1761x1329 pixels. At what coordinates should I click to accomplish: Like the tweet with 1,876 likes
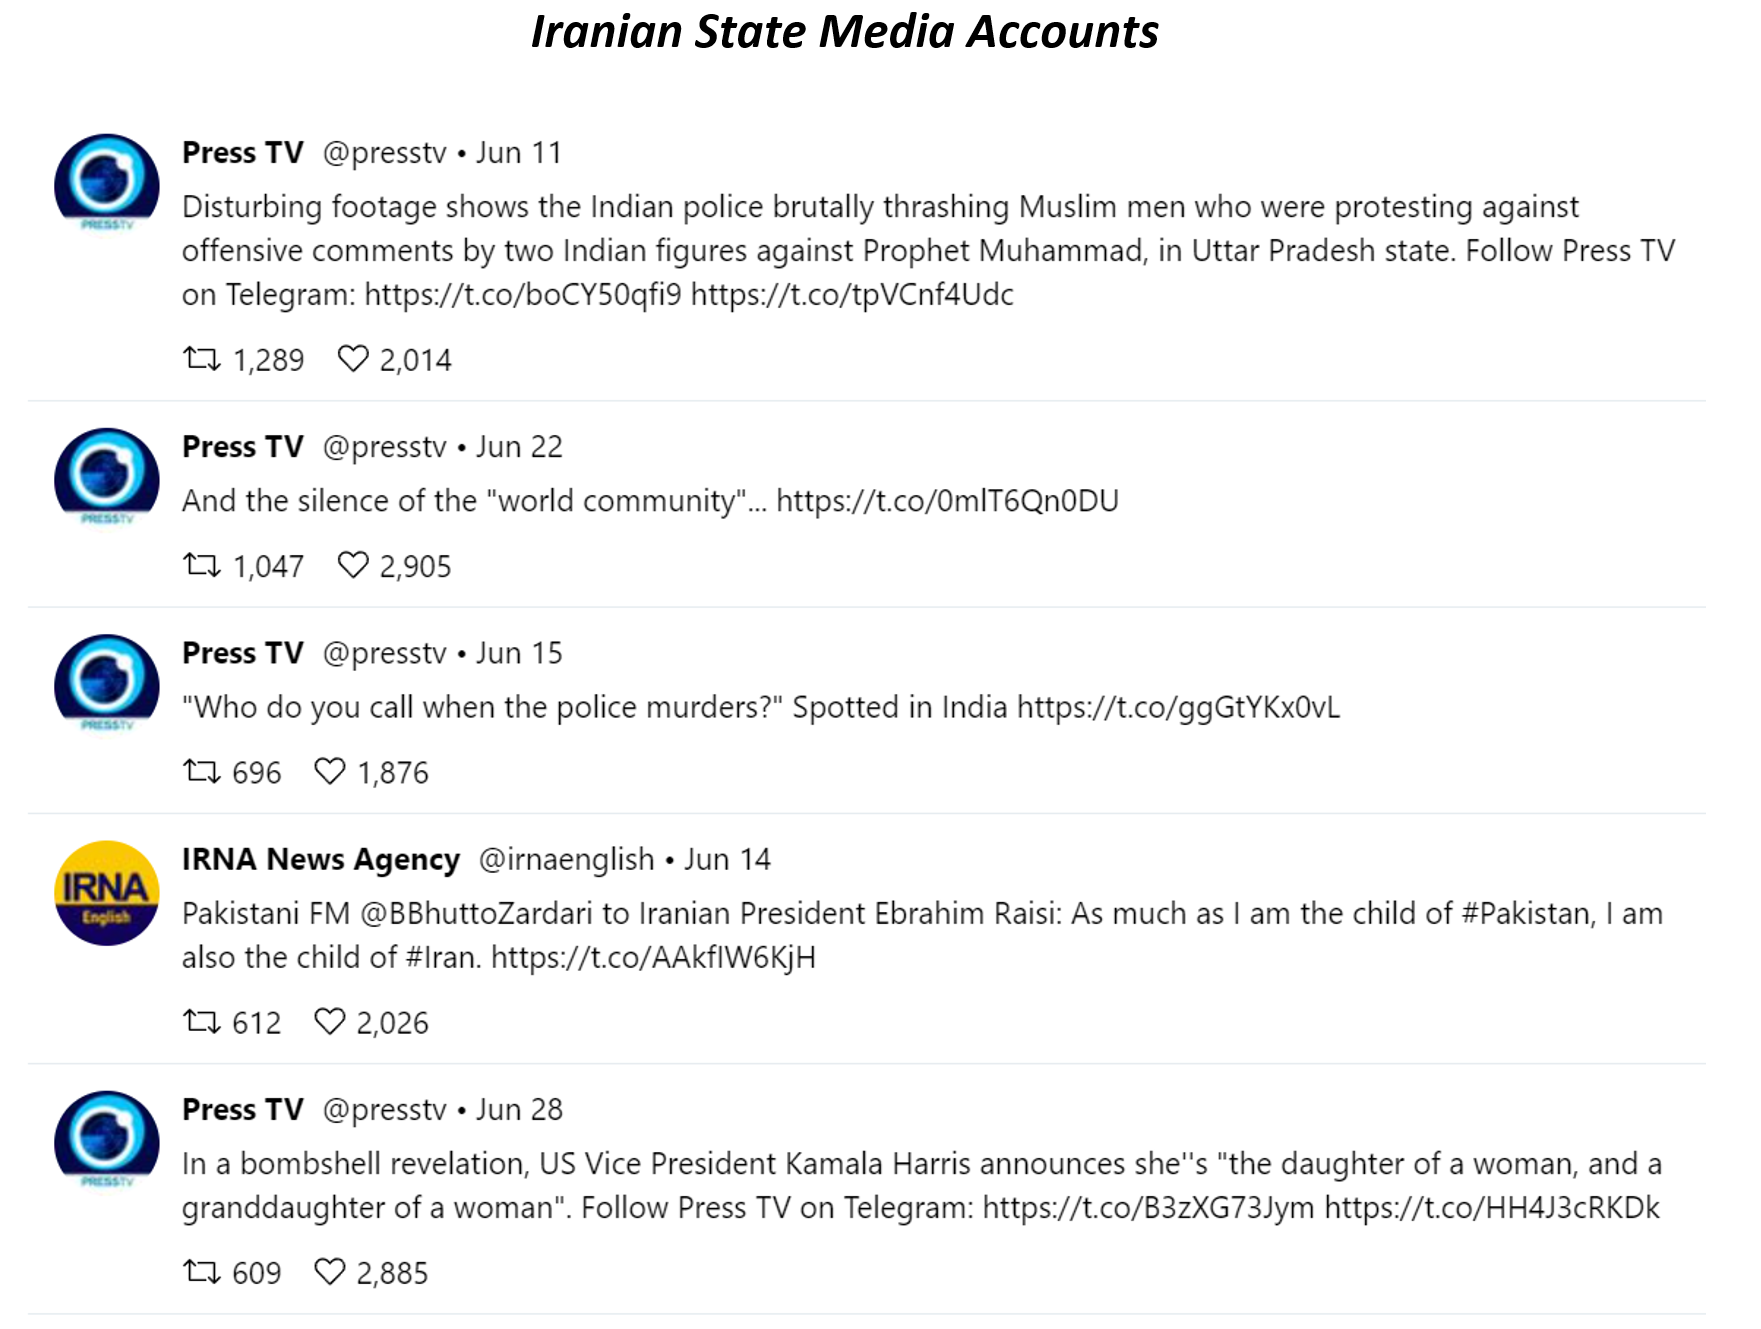click(x=330, y=771)
